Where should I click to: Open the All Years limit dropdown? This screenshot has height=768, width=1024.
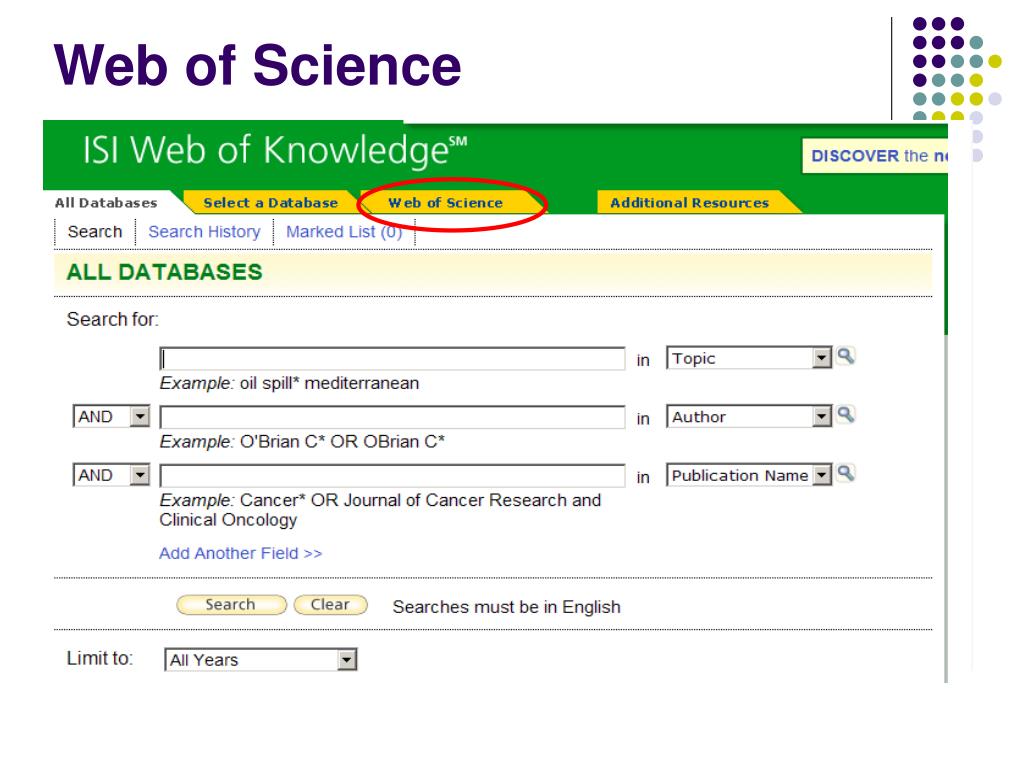click(x=261, y=660)
